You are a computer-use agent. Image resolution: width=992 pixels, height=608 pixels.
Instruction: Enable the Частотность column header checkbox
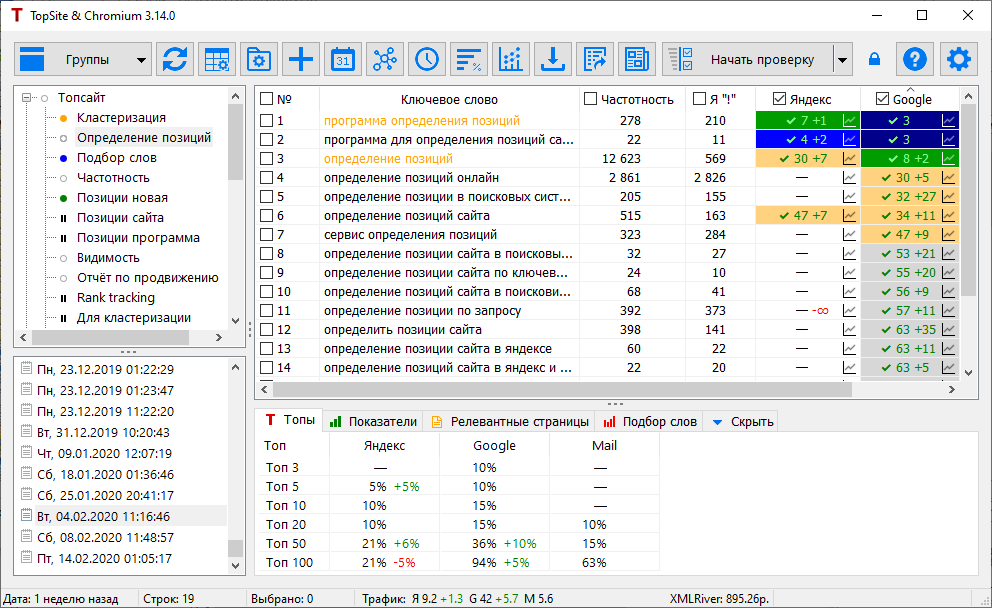591,99
